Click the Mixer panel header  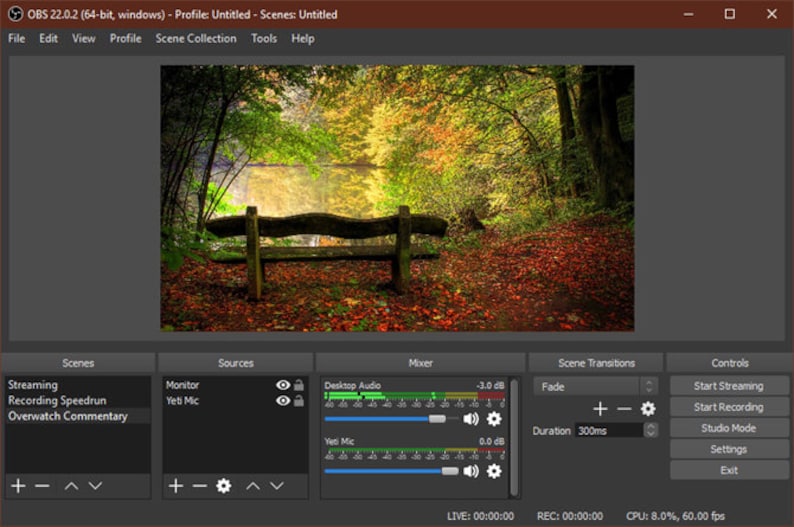coord(420,363)
